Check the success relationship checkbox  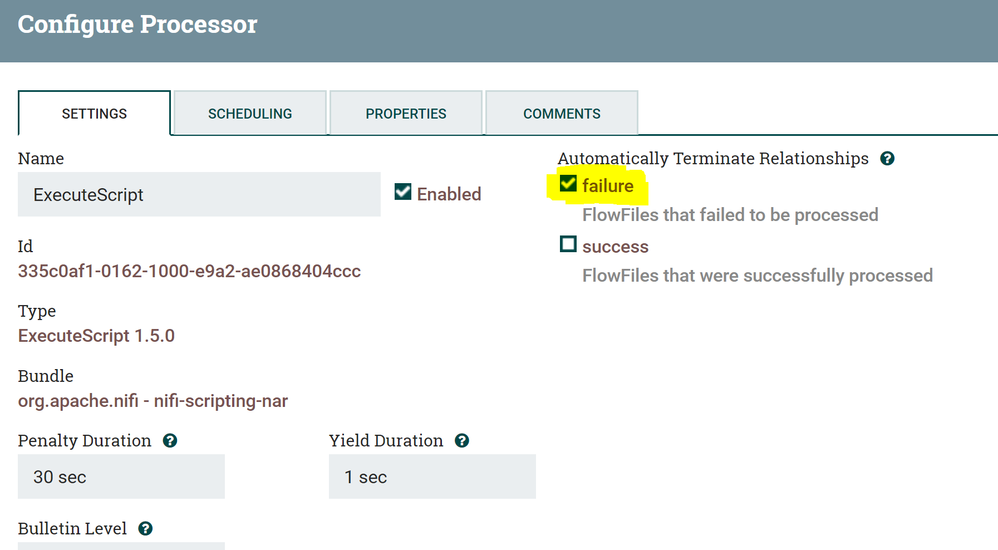(x=568, y=245)
